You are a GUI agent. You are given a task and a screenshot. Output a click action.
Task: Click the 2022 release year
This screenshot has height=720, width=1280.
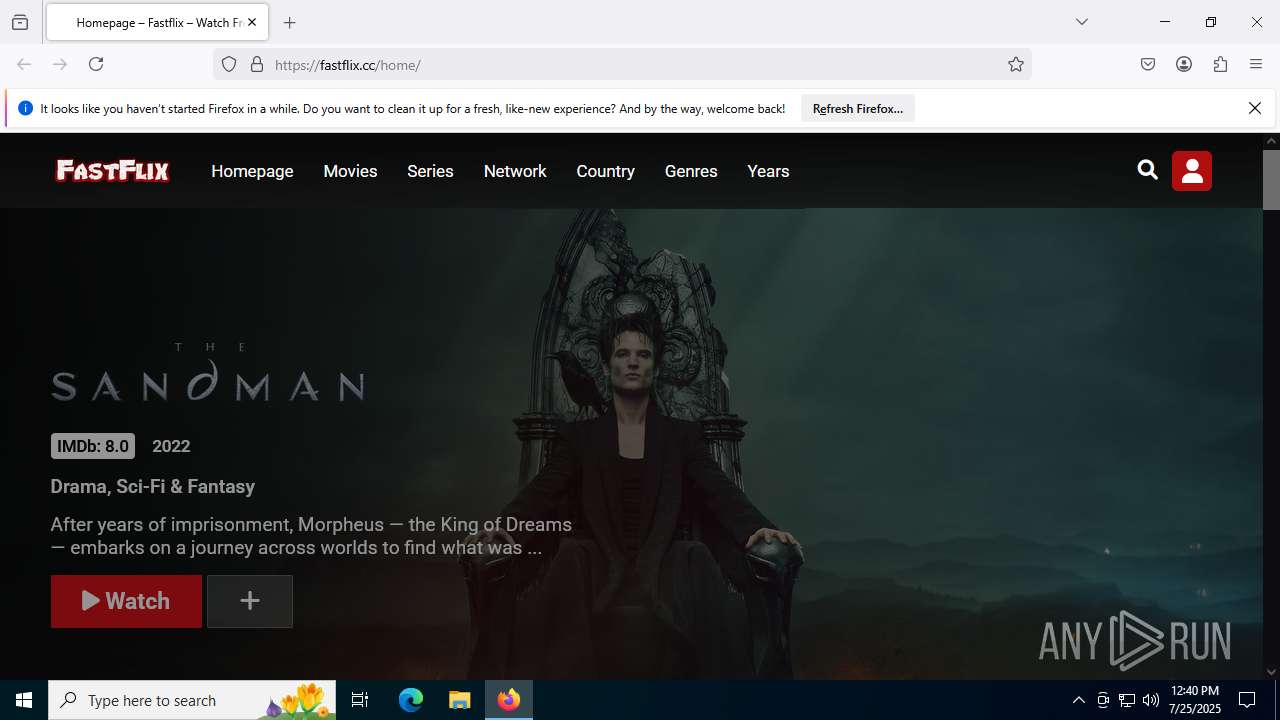(x=171, y=446)
